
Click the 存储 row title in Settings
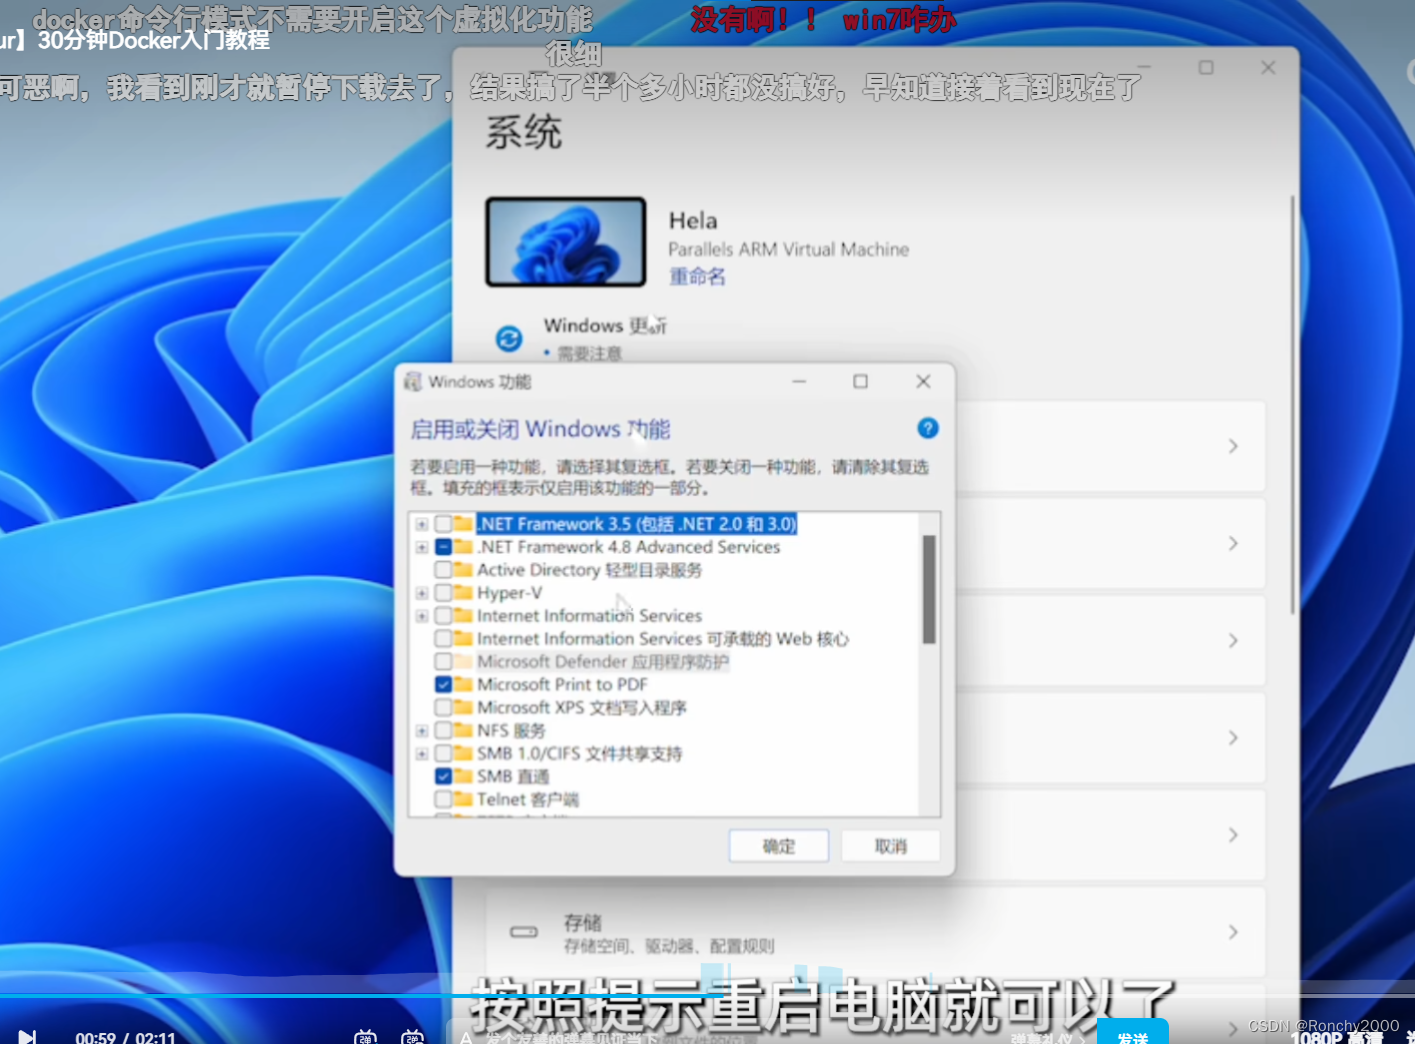[x=583, y=922]
